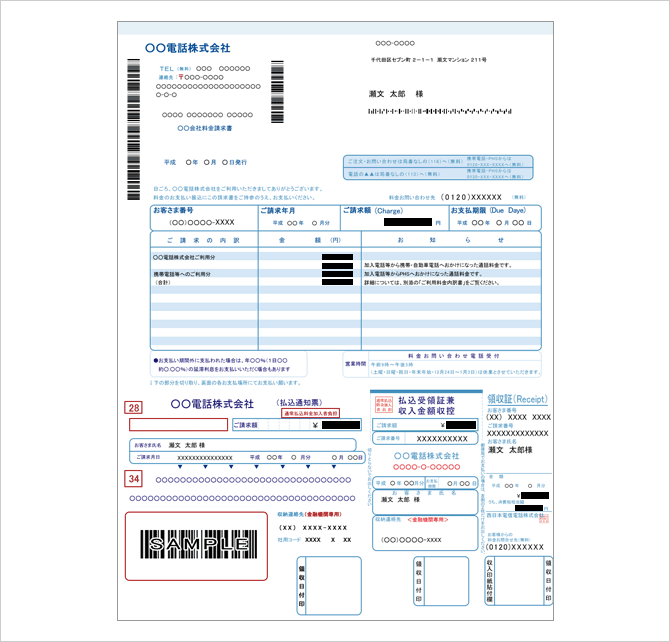Click the red boxed number '34'
Screen dimensions: 670x642
[x=134, y=479]
